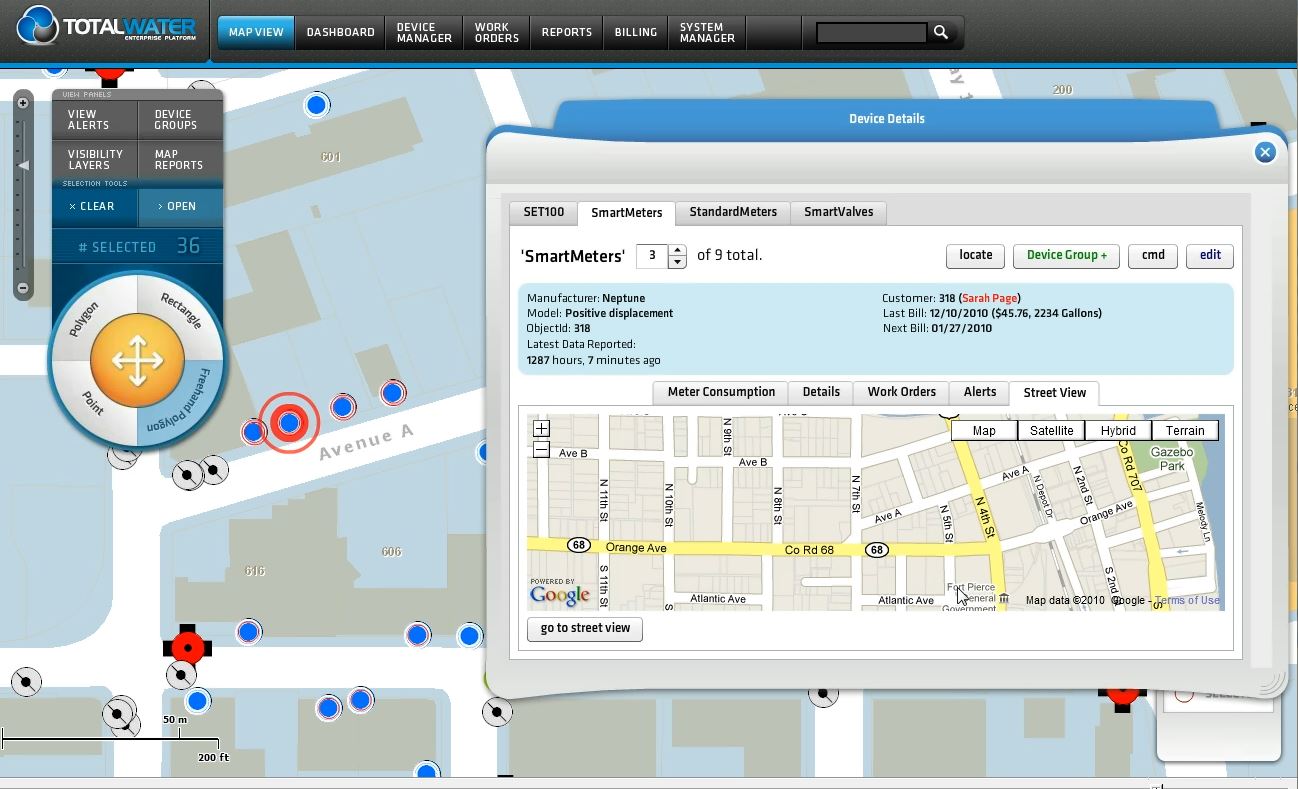1298x789 pixels.
Task: Switch to the SmartValves tab
Action: pyautogui.click(x=838, y=212)
